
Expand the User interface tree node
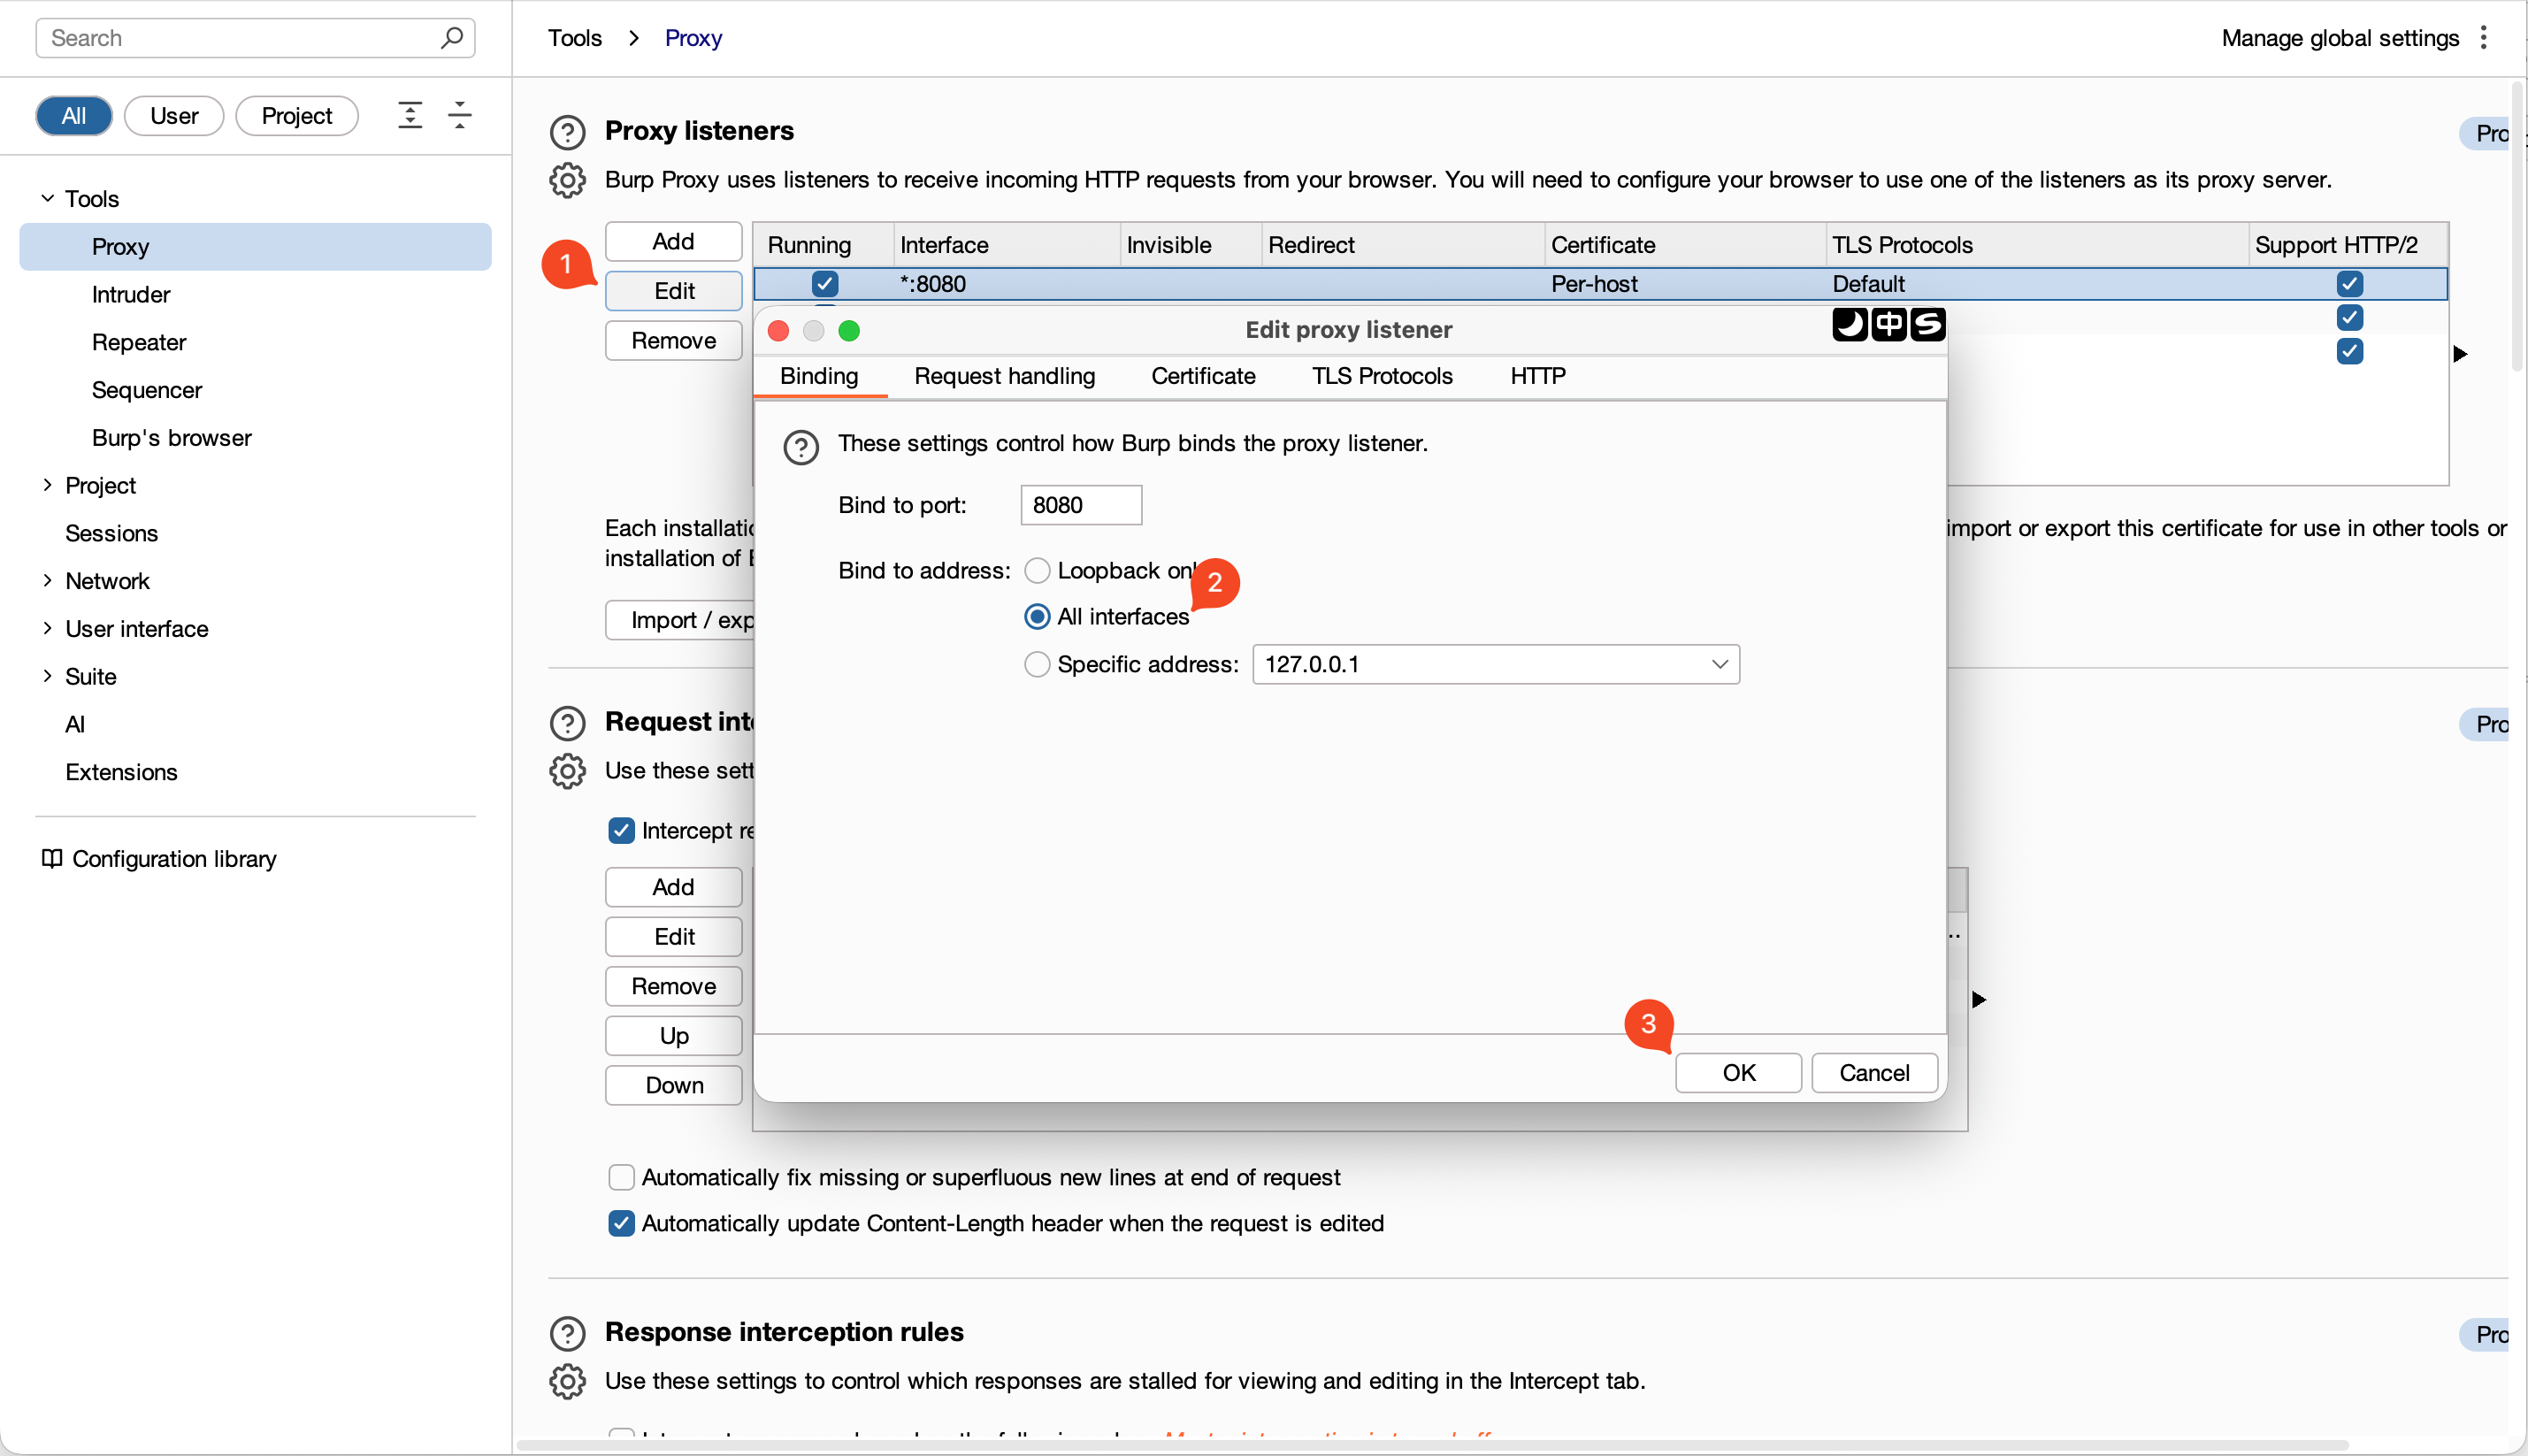(x=47, y=628)
